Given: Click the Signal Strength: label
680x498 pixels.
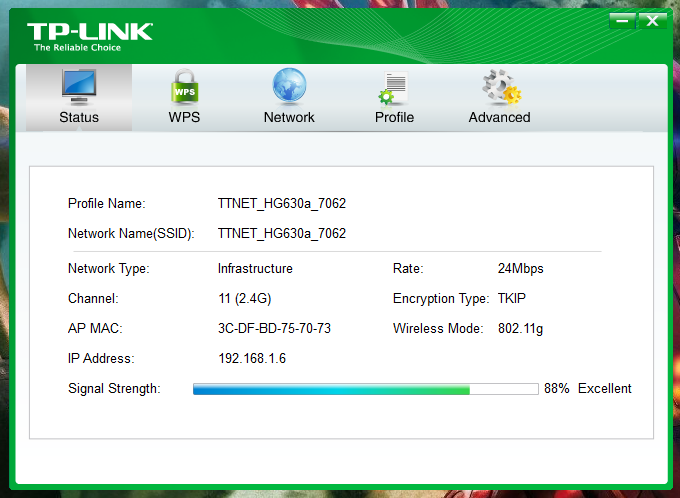Looking at the screenshot, I should pos(114,388).
